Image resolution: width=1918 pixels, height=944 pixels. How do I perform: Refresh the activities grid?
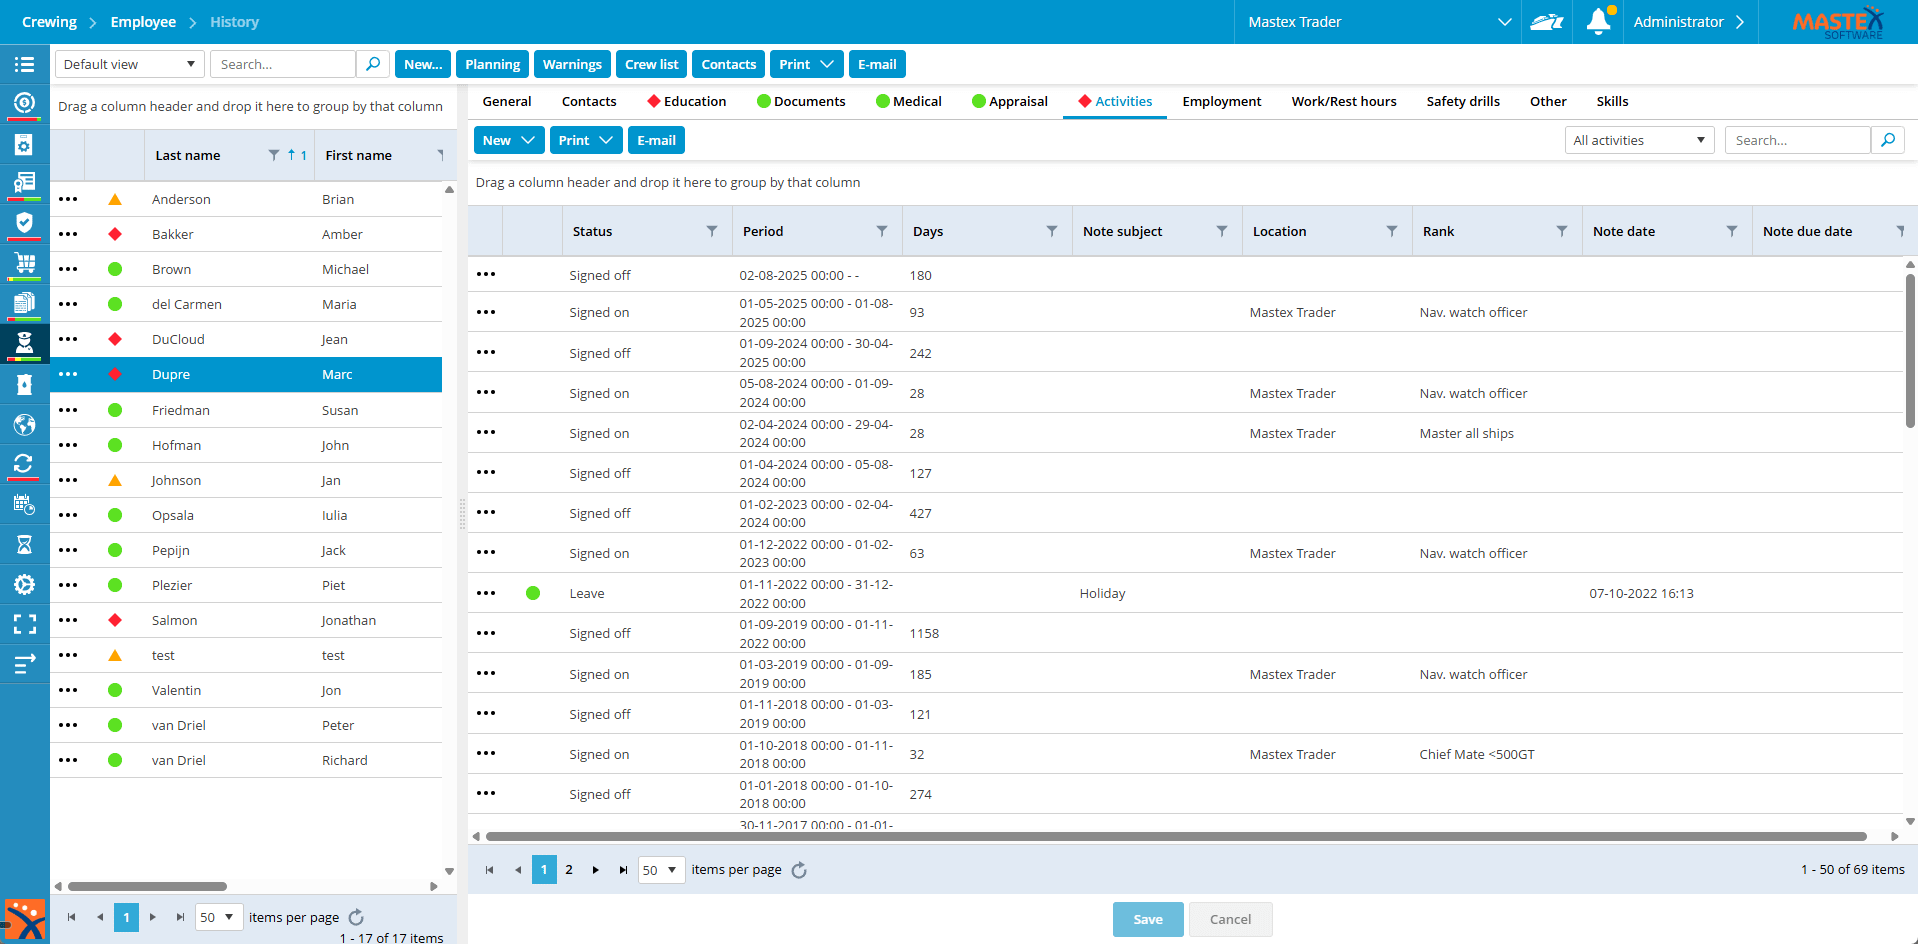799,870
